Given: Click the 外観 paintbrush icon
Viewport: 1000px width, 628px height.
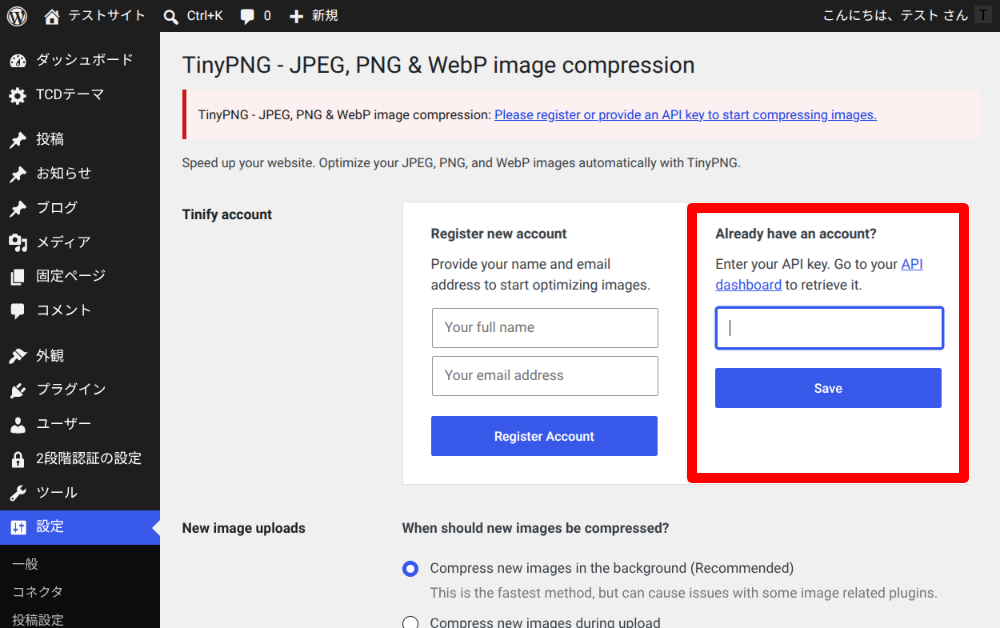Looking at the screenshot, I should [18, 356].
